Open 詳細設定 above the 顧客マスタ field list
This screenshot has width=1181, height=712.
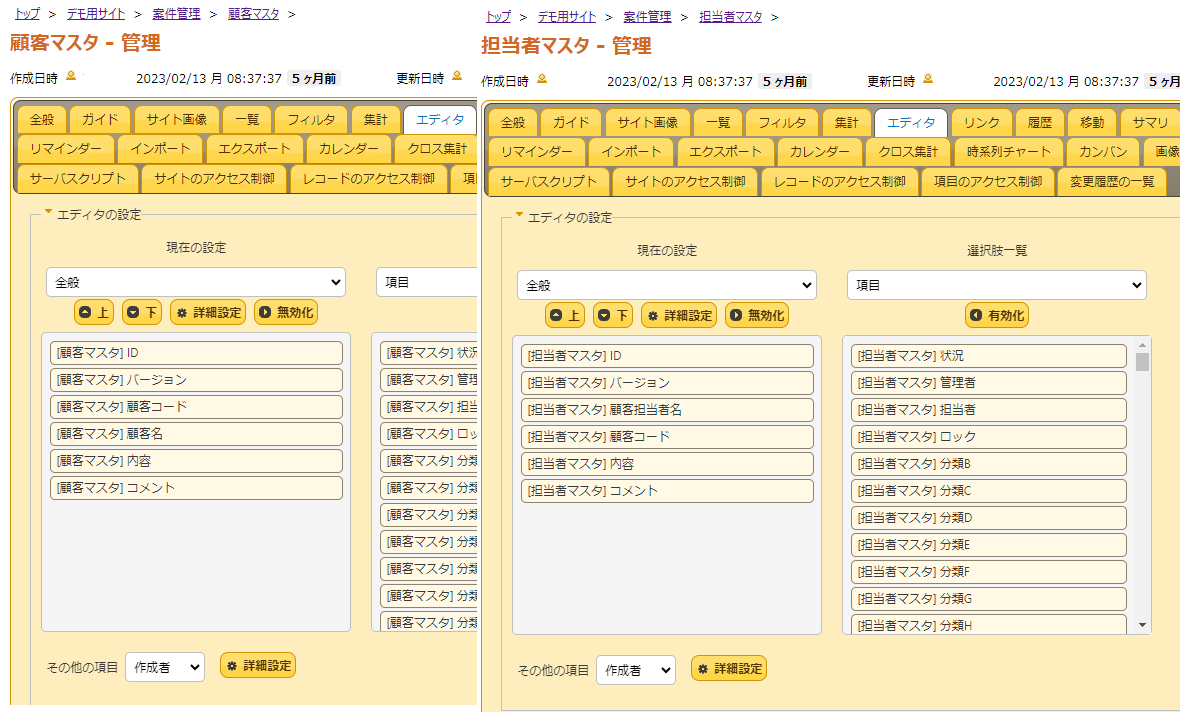(x=208, y=313)
